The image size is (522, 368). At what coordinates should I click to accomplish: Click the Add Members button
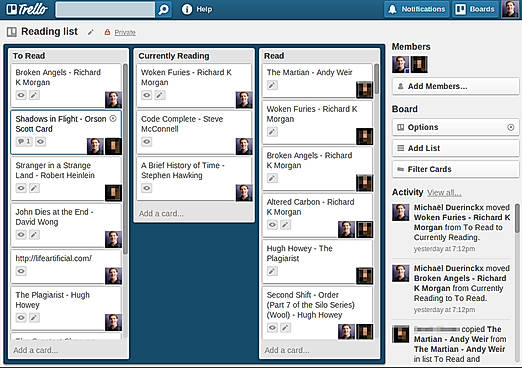tap(455, 86)
